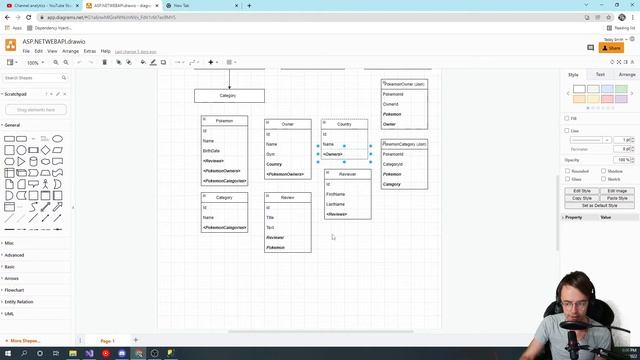
Task: Select the light blue style swatch
Action: pos(607,89)
